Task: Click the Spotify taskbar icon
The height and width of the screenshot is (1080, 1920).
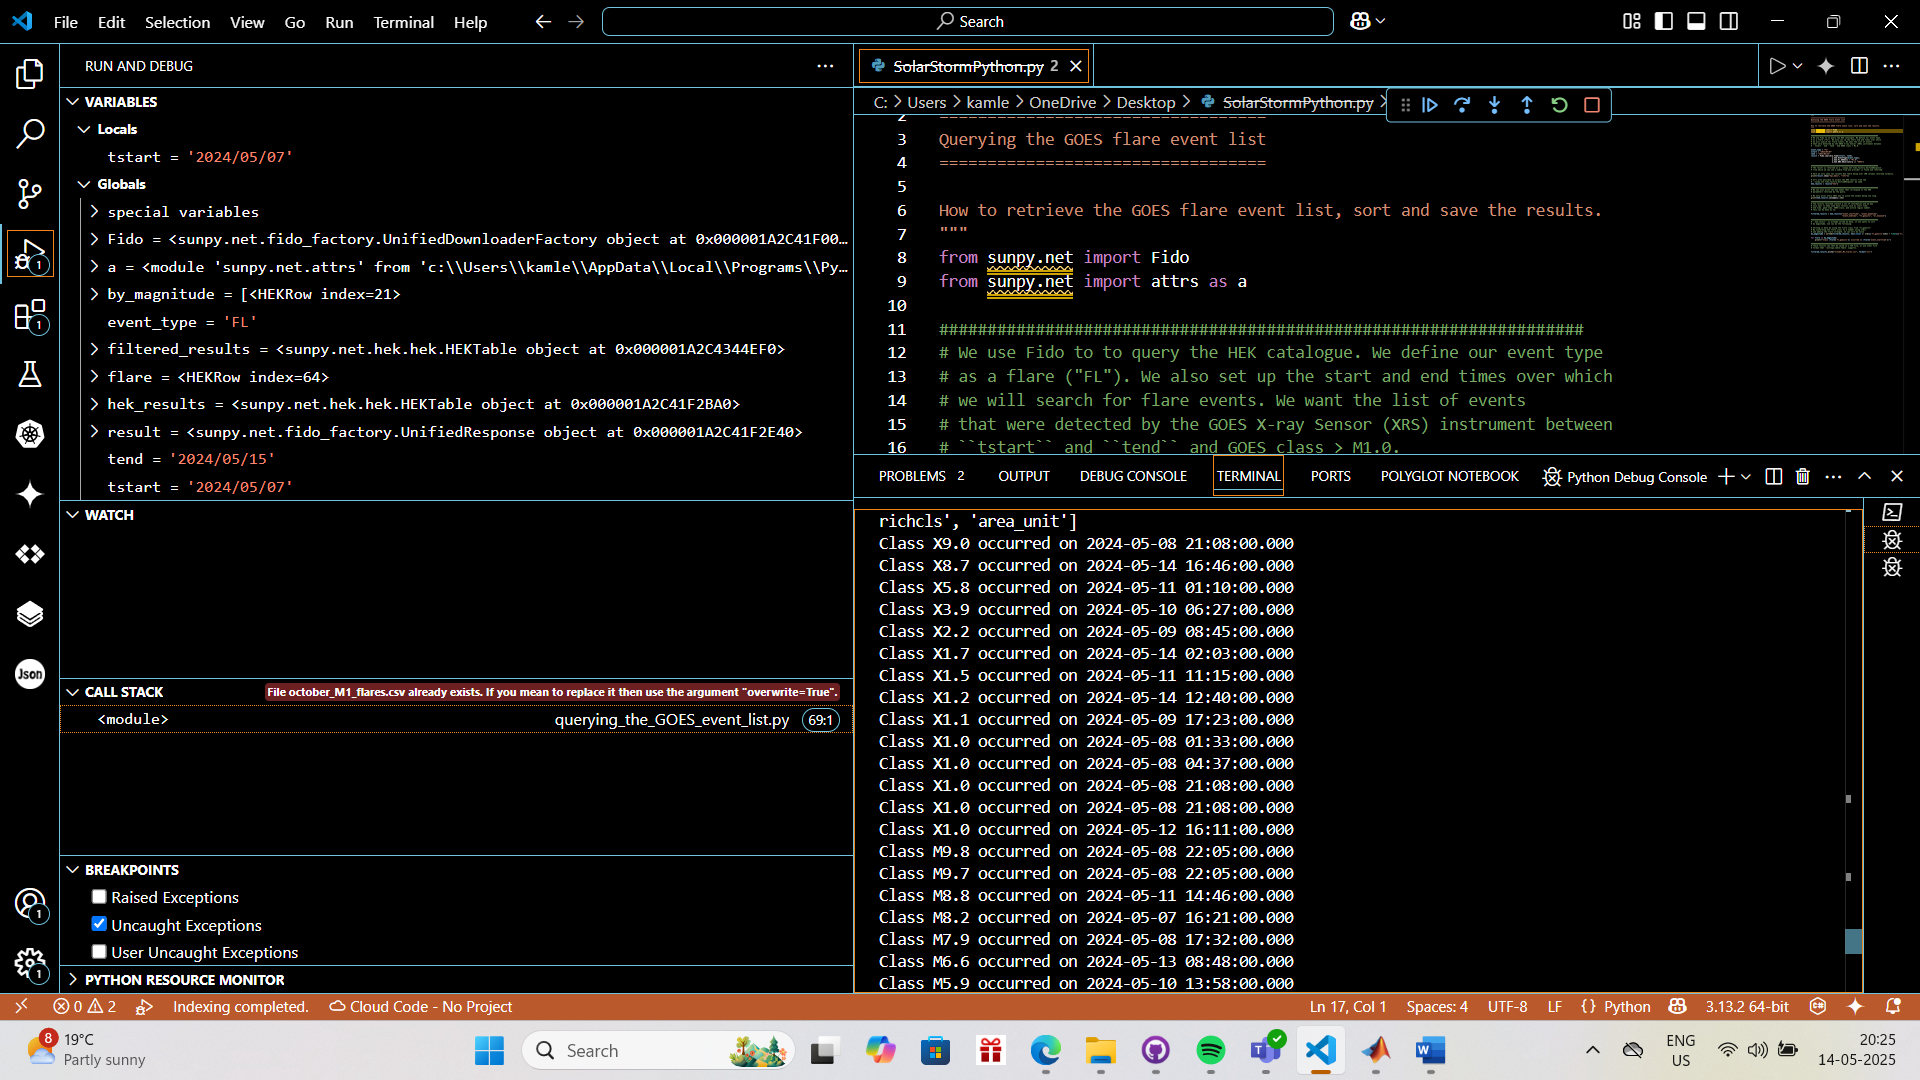Action: tap(1210, 1051)
